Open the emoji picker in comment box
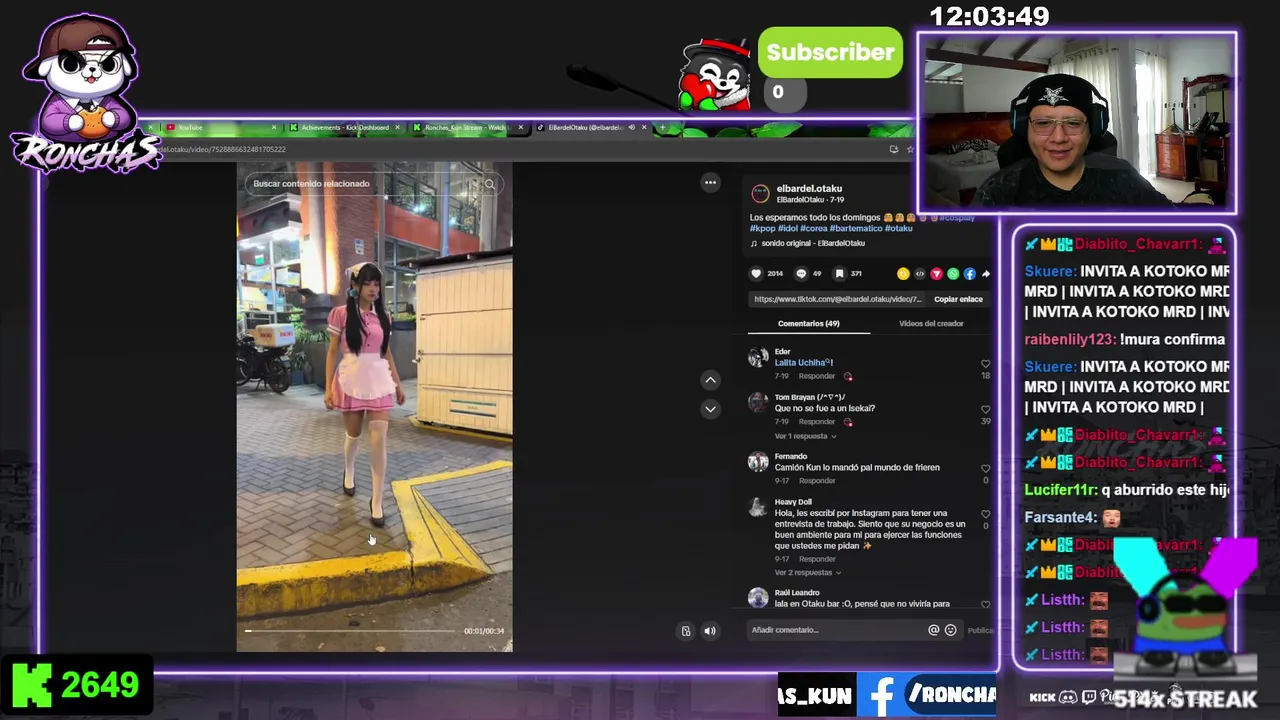Viewport: 1280px width, 720px height. [950, 630]
